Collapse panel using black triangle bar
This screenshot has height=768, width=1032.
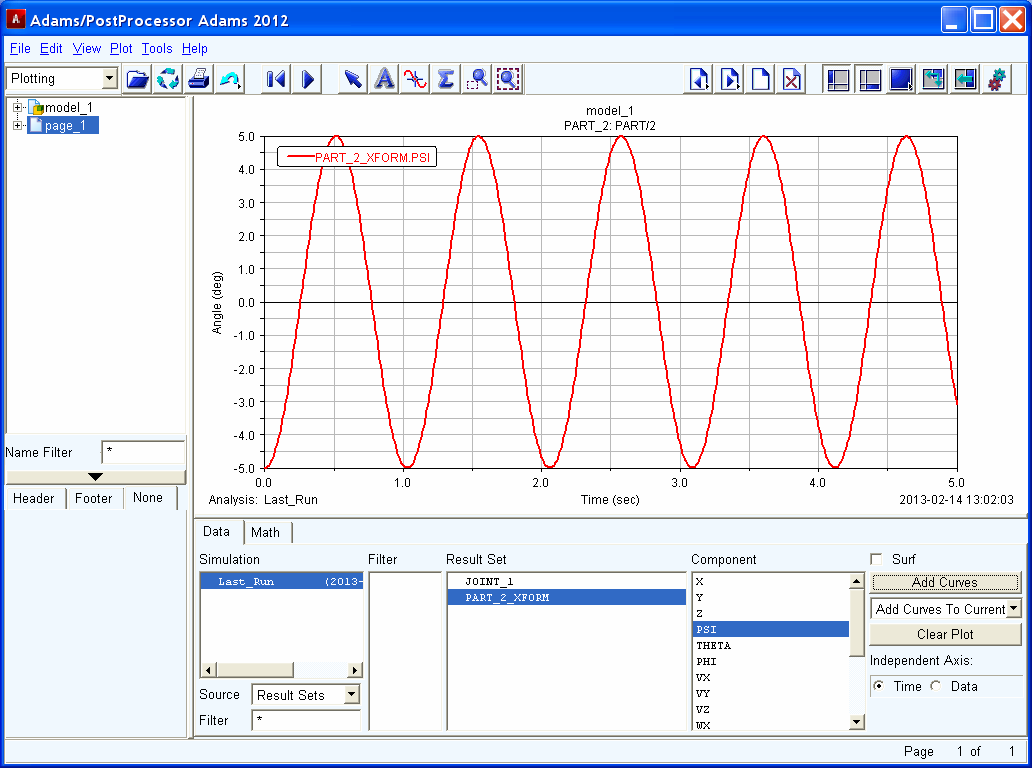[x=95, y=476]
